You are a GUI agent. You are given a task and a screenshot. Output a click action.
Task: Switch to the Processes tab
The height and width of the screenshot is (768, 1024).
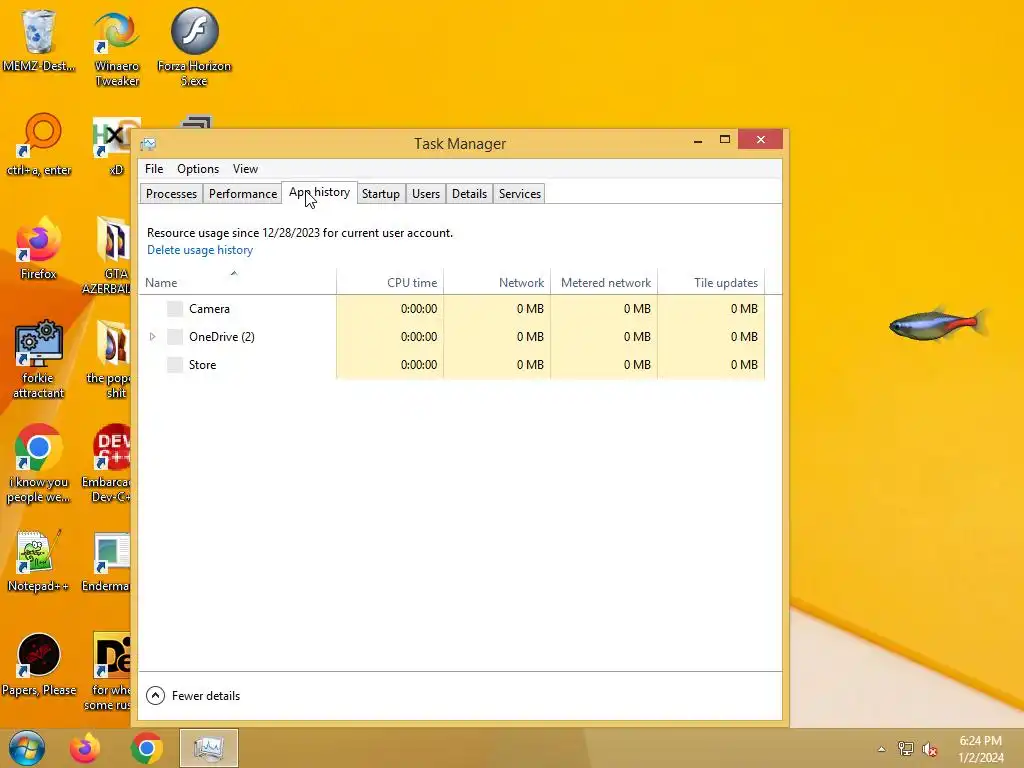pos(171,194)
